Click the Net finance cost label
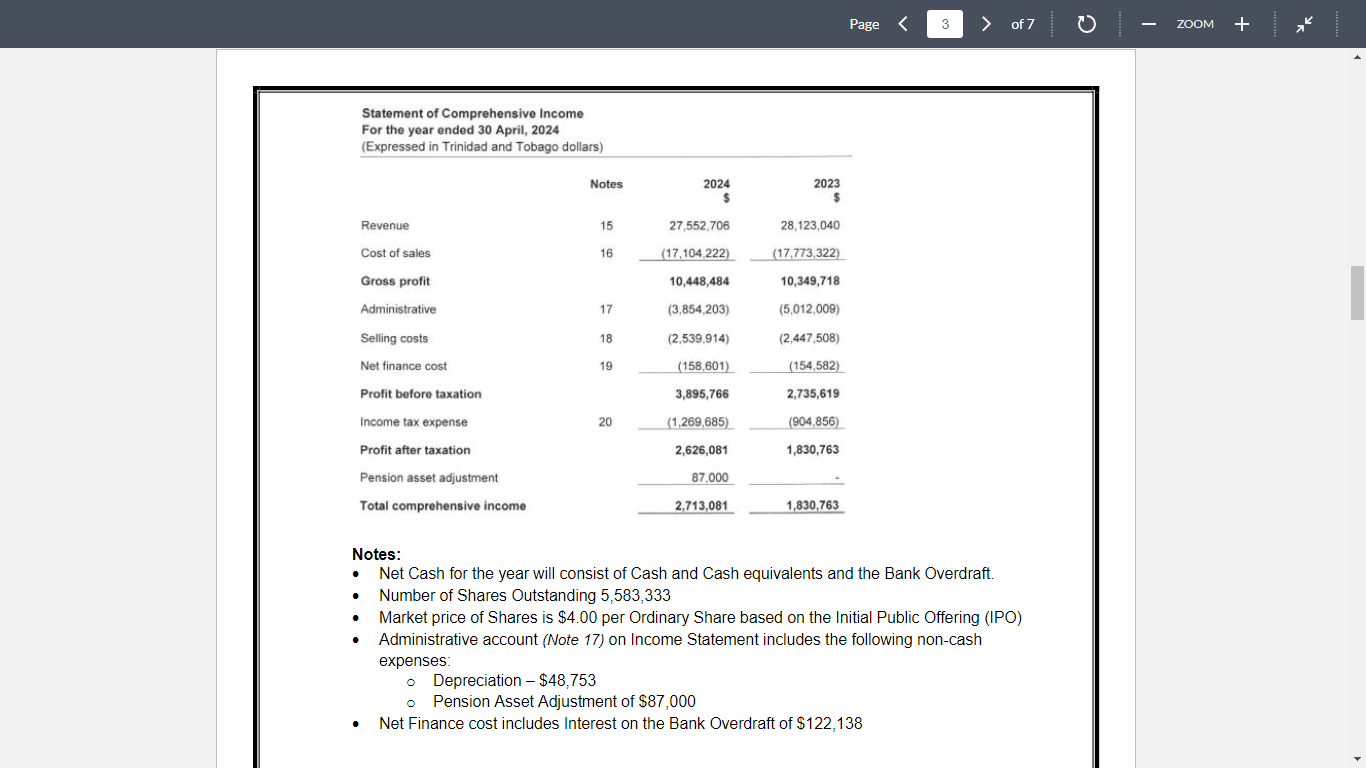Viewport: 1366px width, 768px height. click(404, 366)
